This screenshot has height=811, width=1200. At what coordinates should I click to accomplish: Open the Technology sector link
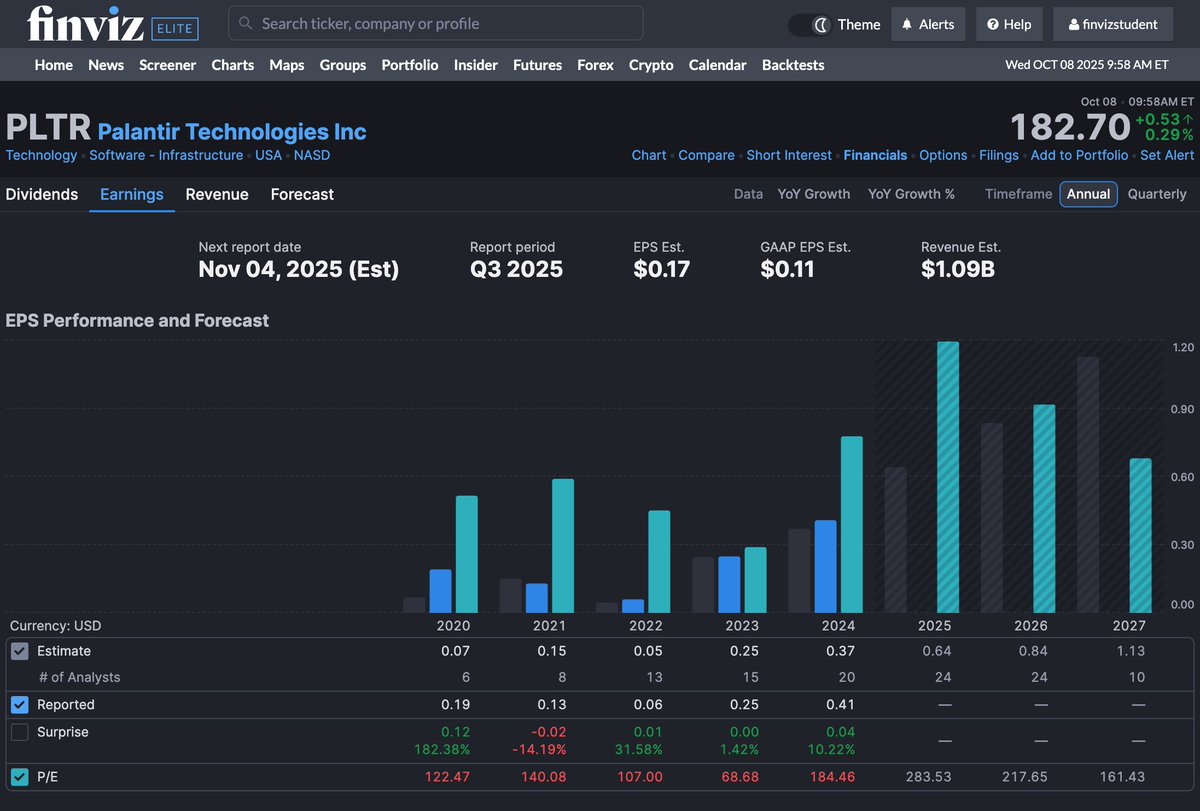(x=41, y=155)
